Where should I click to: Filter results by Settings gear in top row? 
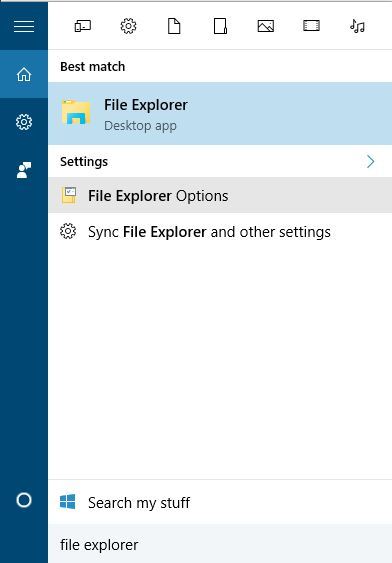[x=128, y=26]
